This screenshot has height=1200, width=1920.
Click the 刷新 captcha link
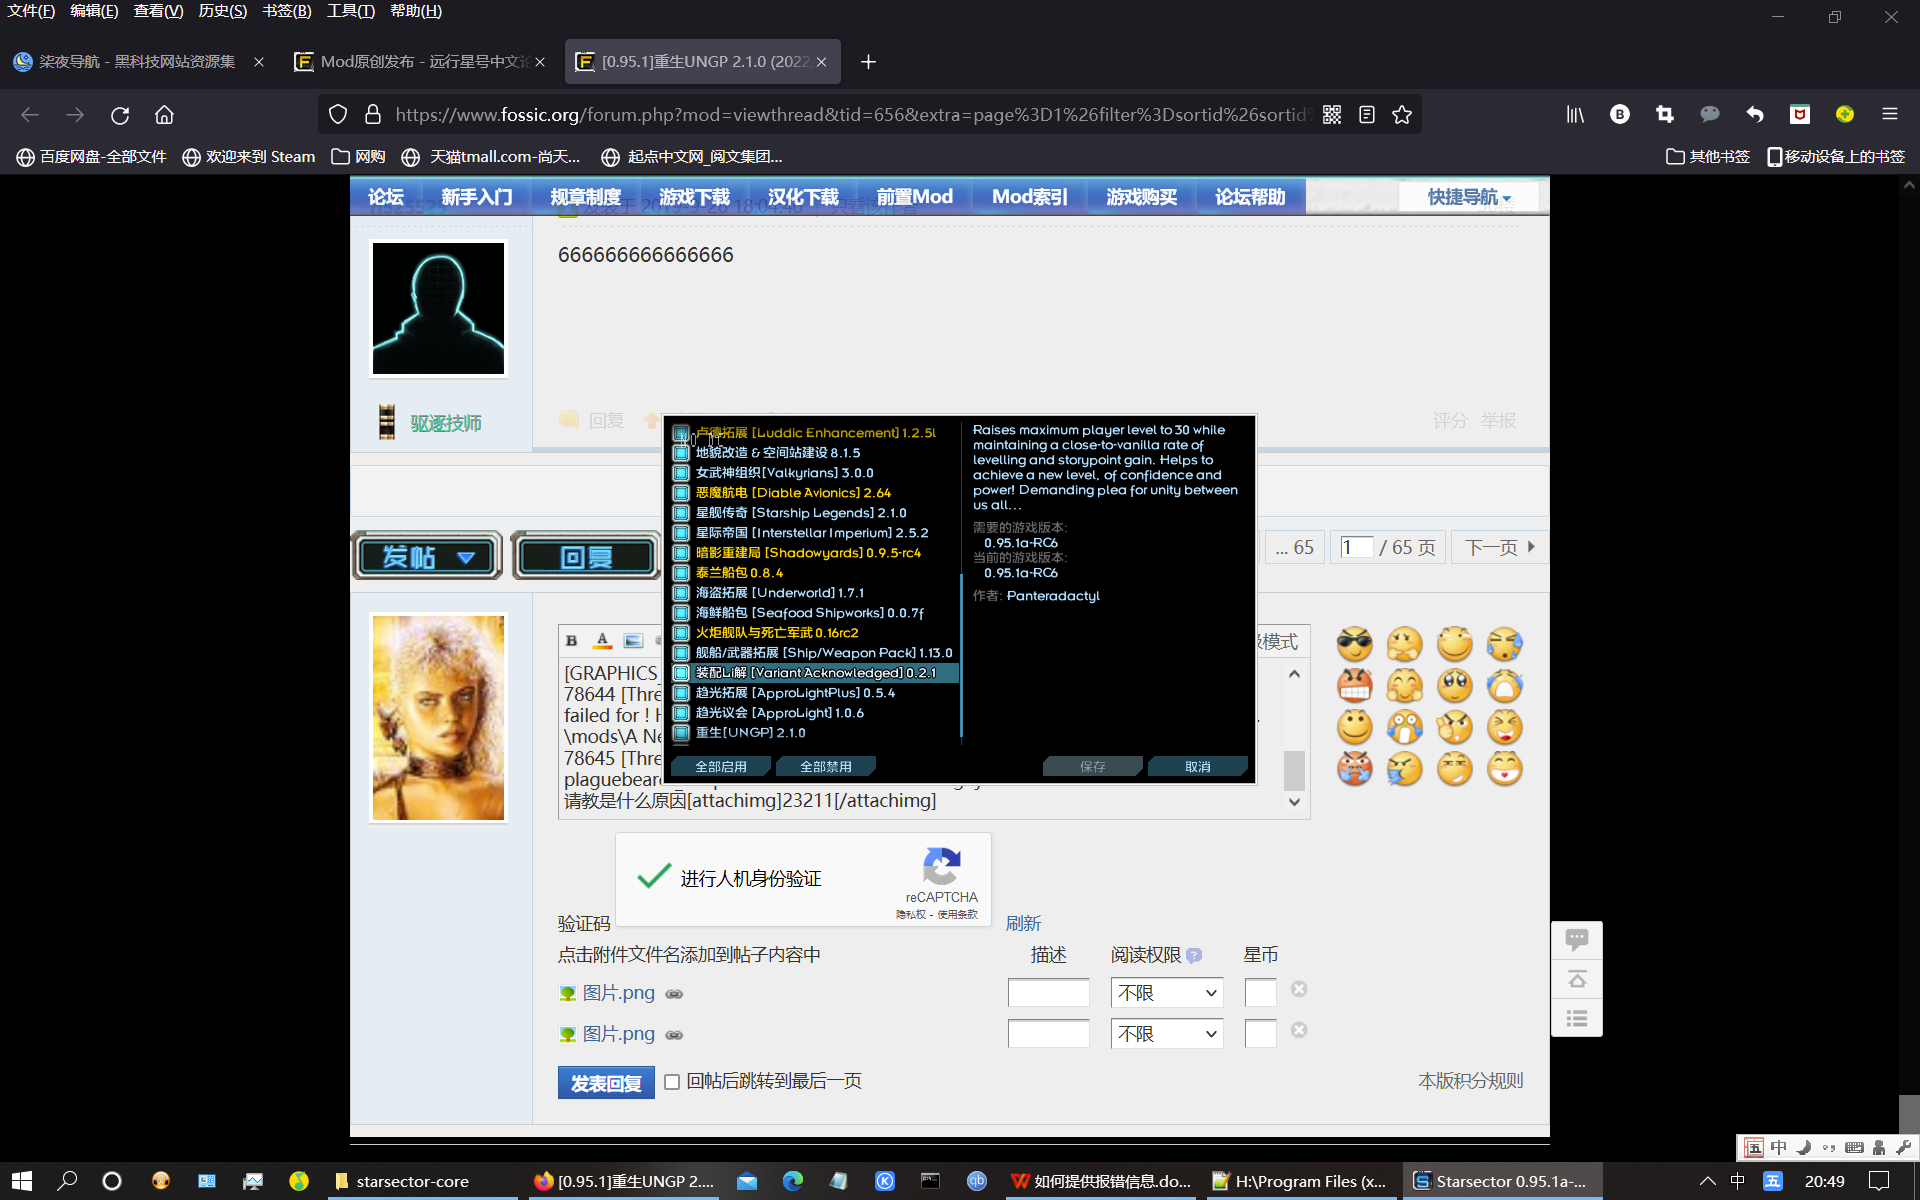click(1023, 923)
